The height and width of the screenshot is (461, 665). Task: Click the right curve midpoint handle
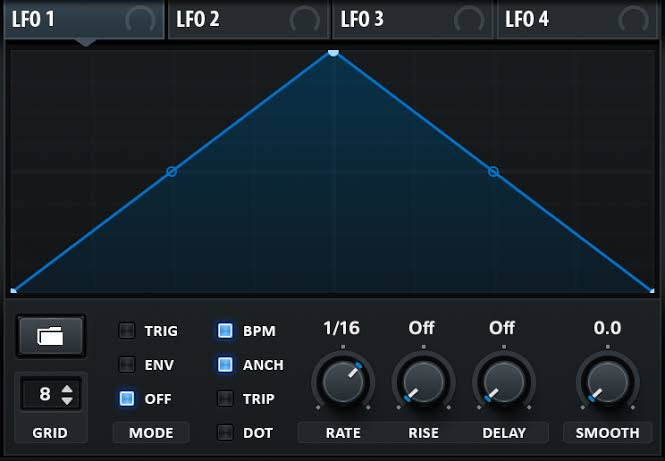coord(493,172)
